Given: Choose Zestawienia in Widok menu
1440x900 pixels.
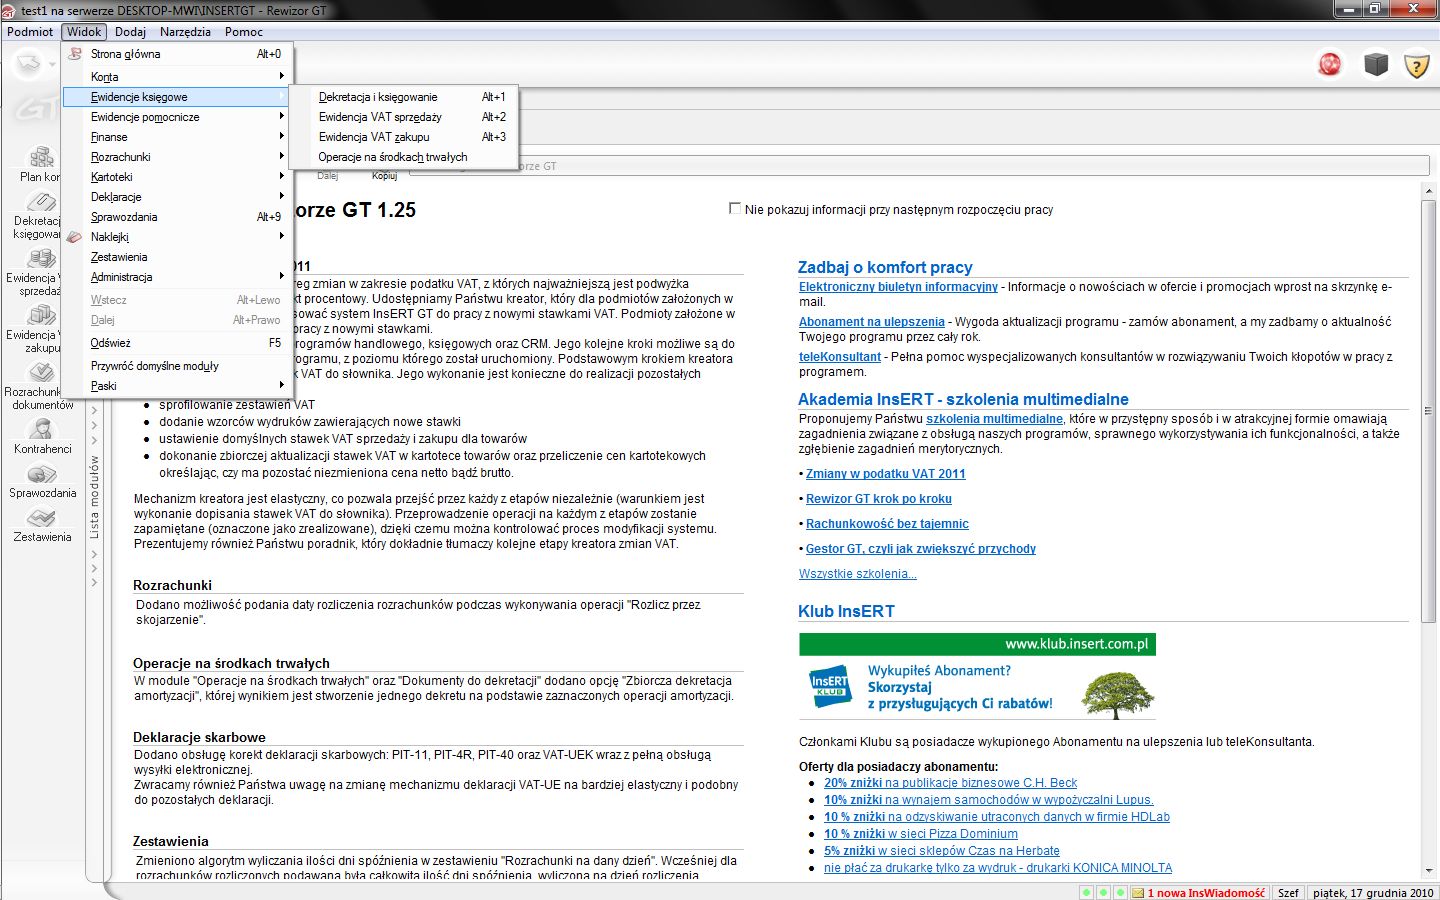Looking at the screenshot, I should [x=176, y=257].
